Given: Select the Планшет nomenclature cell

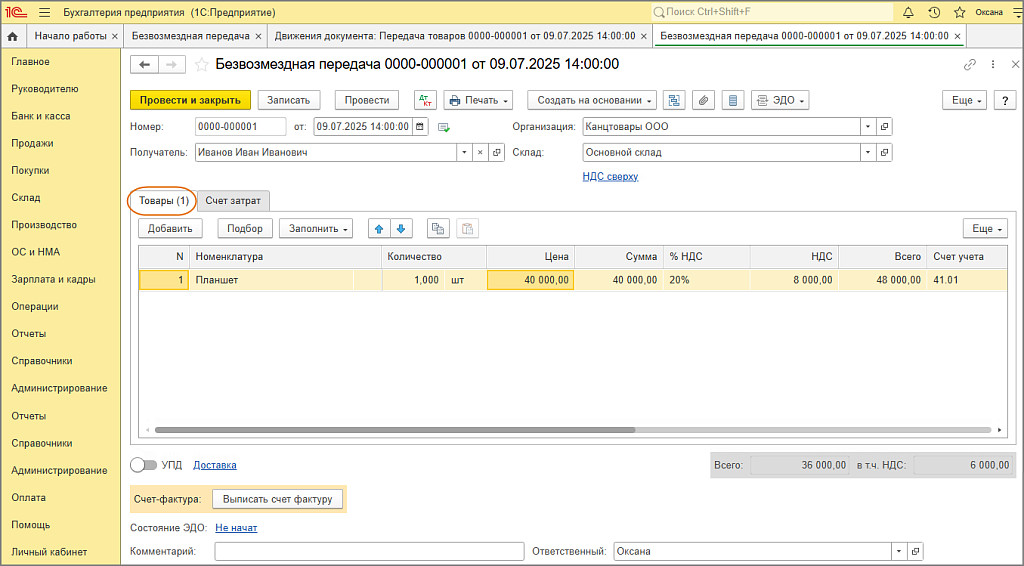Looking at the screenshot, I should coord(271,280).
